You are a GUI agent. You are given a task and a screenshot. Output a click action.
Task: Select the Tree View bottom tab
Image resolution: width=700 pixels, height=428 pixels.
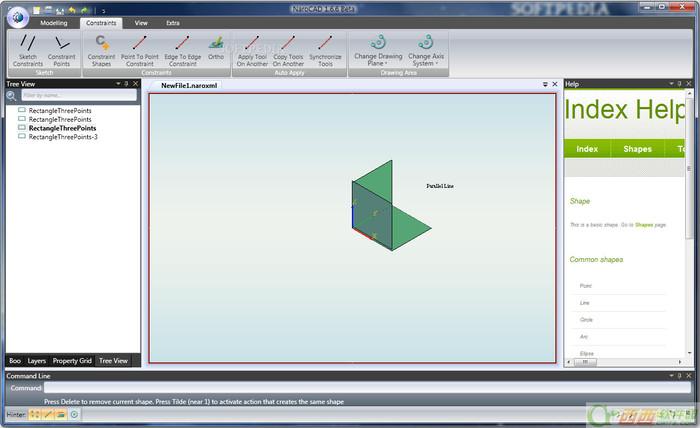[113, 361]
